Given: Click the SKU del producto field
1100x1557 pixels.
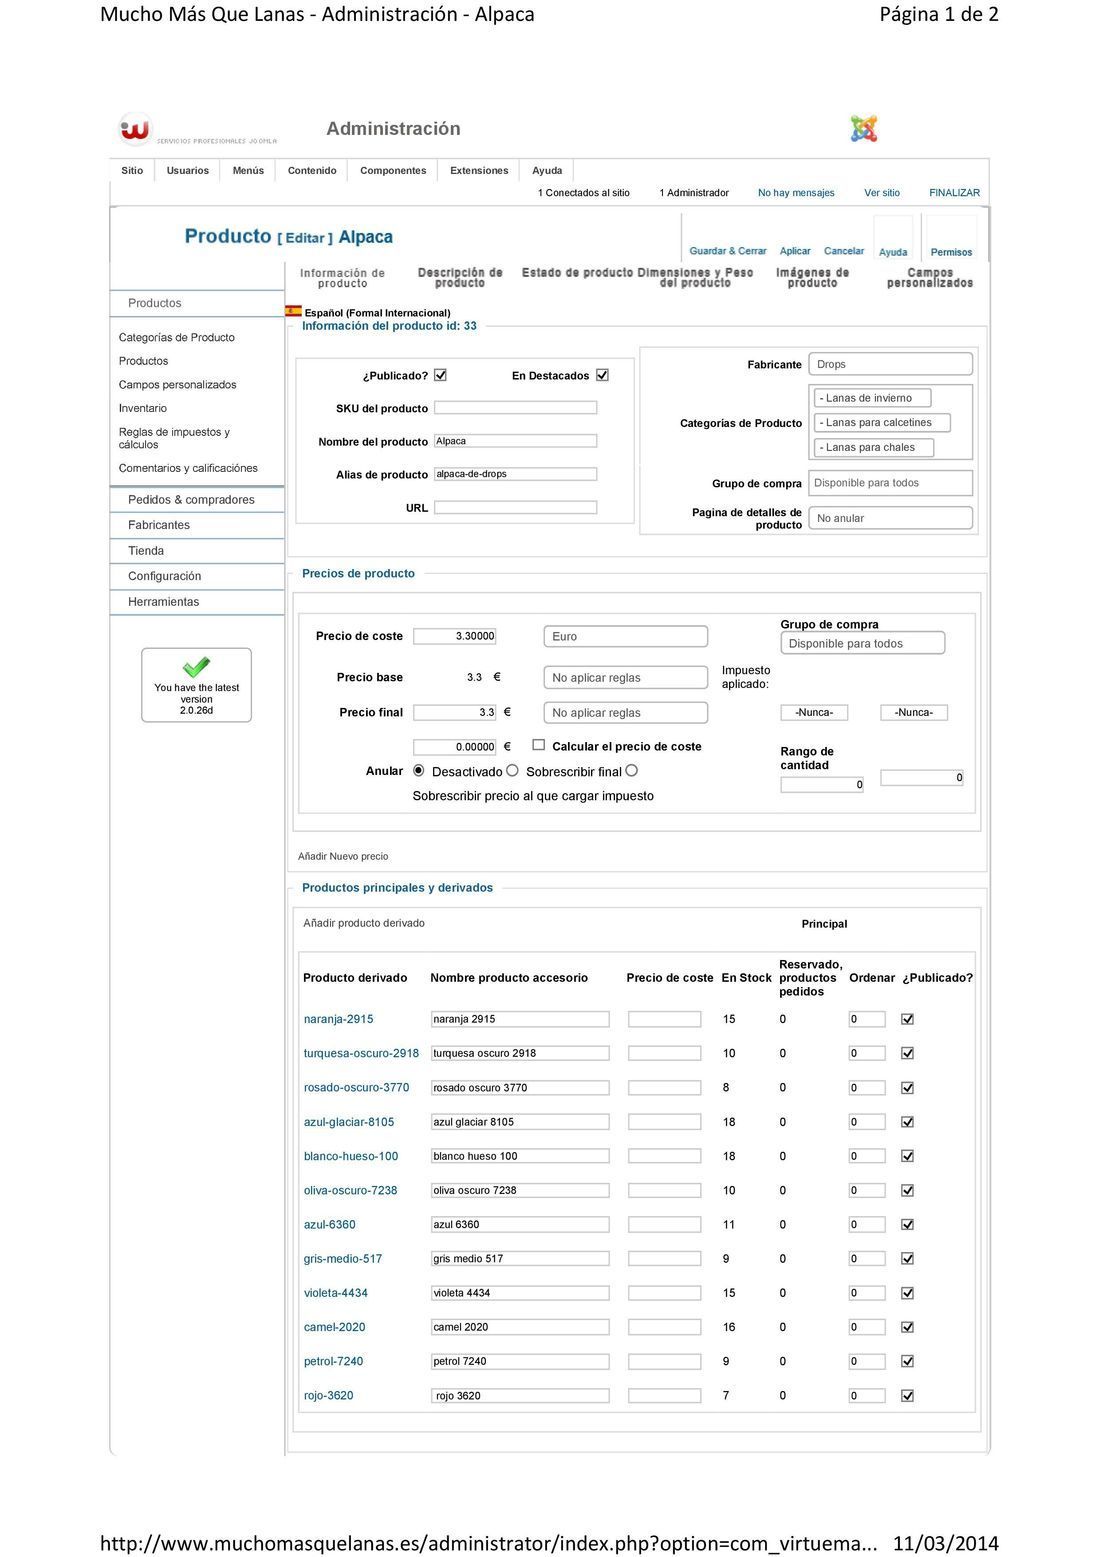Looking at the screenshot, I should 516,408.
